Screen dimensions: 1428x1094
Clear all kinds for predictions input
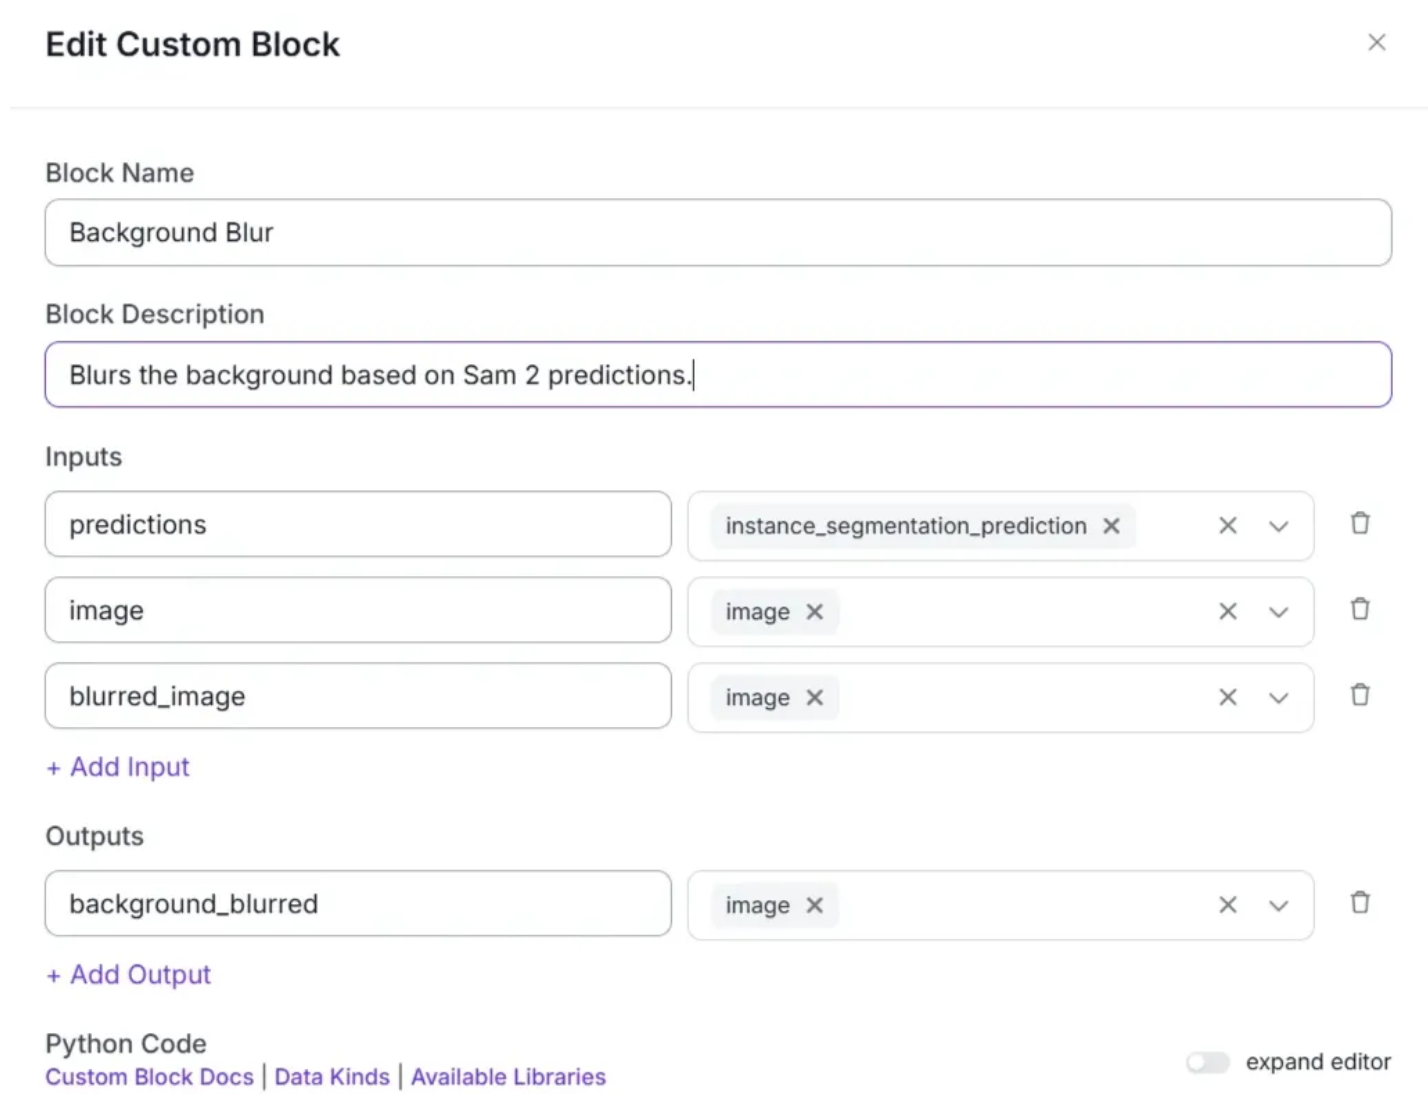[x=1228, y=526]
